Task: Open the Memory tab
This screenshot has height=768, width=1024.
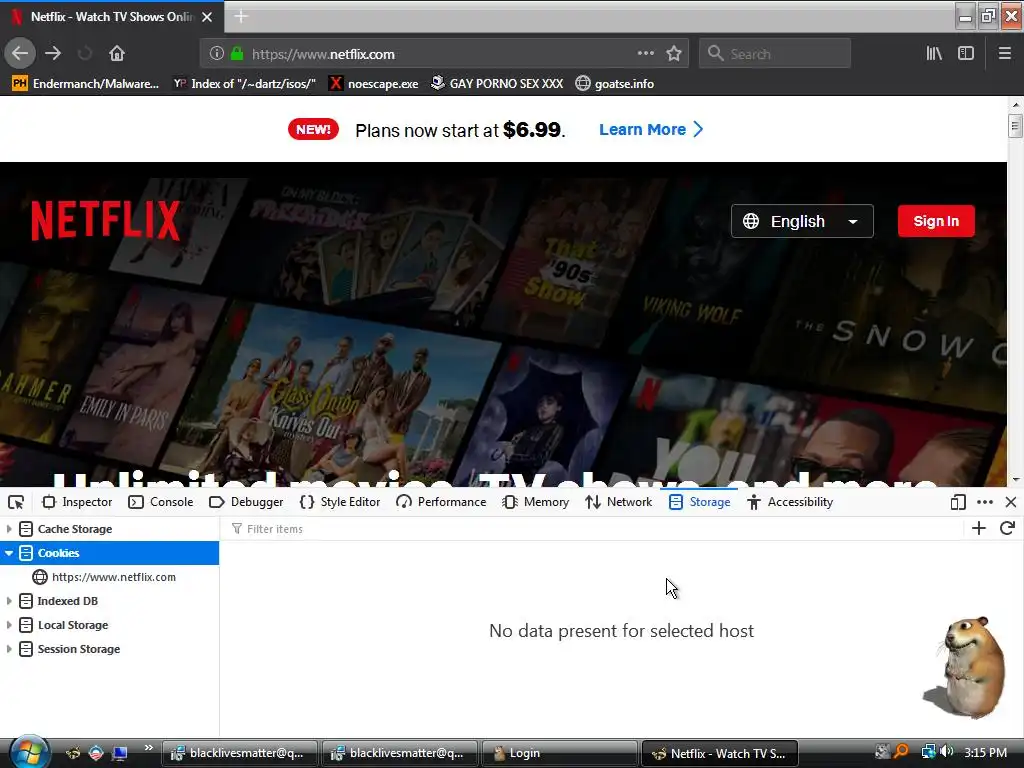Action: (x=536, y=502)
